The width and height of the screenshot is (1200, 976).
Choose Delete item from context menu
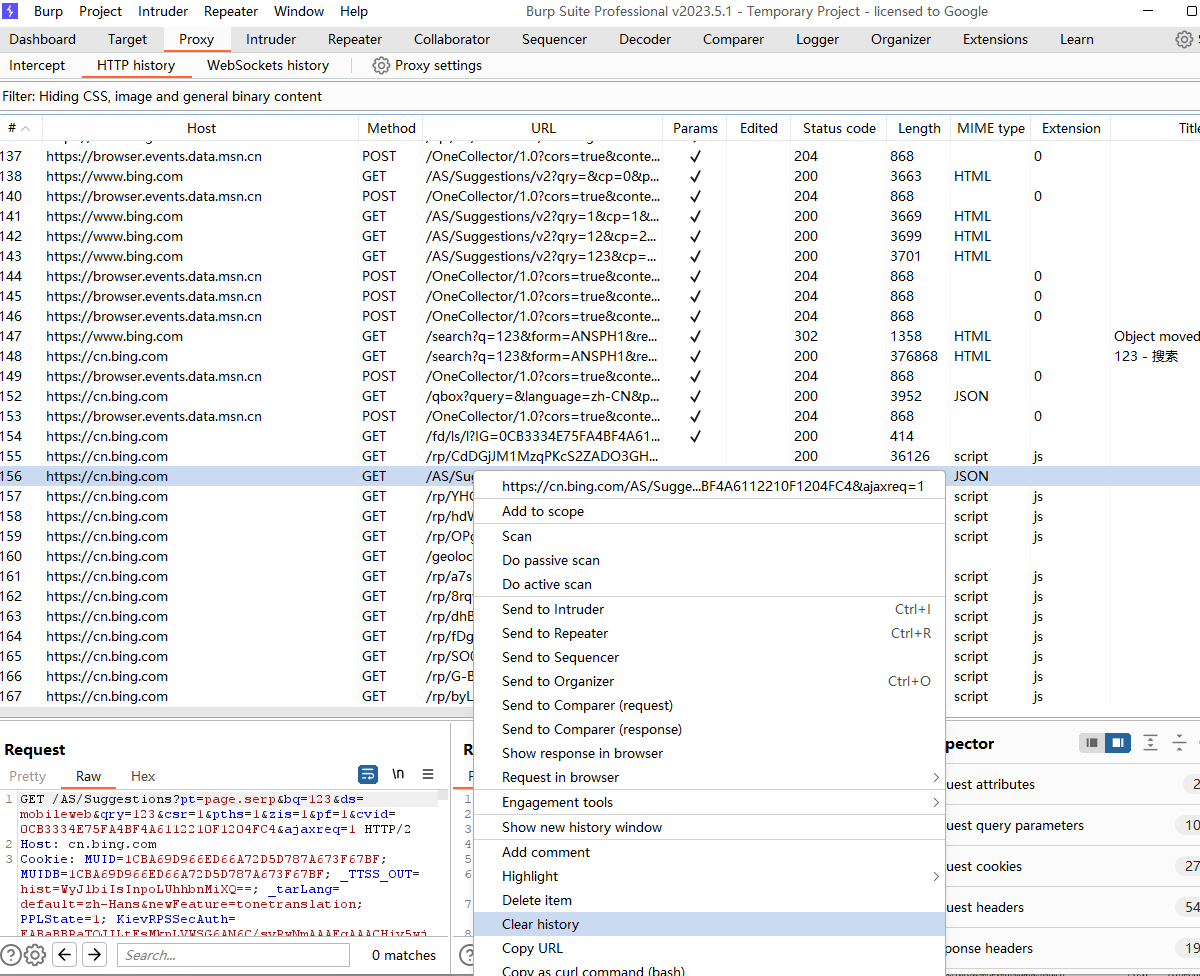pyautogui.click(x=709, y=900)
